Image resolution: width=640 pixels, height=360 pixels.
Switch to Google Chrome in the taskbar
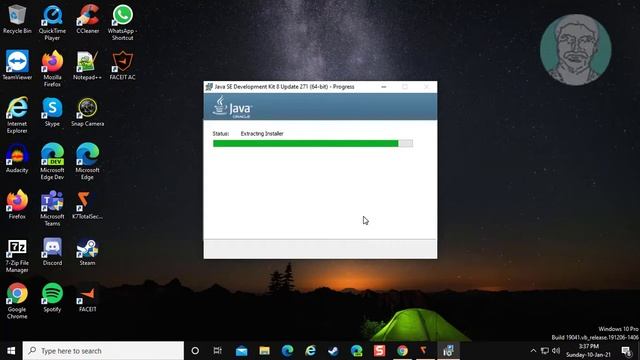click(402, 351)
